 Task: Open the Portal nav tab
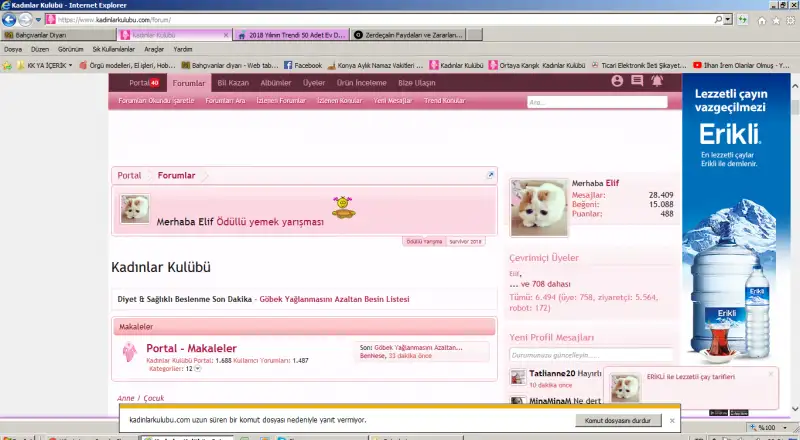pos(144,83)
